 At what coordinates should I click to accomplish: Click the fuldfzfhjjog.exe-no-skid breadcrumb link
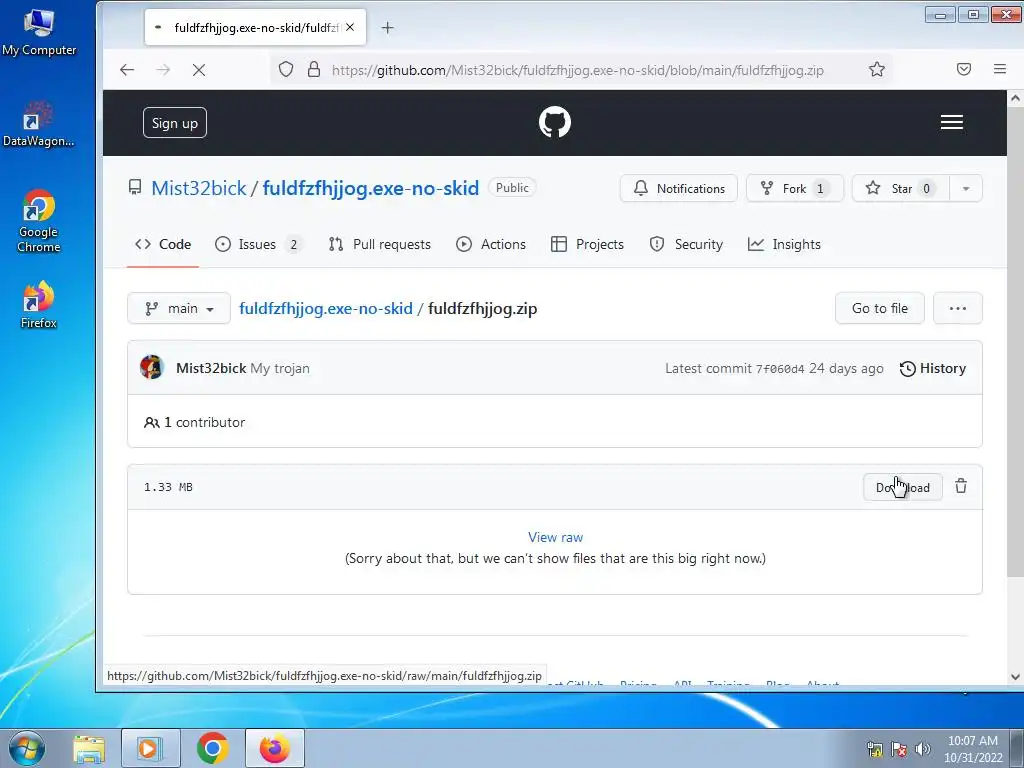point(326,308)
